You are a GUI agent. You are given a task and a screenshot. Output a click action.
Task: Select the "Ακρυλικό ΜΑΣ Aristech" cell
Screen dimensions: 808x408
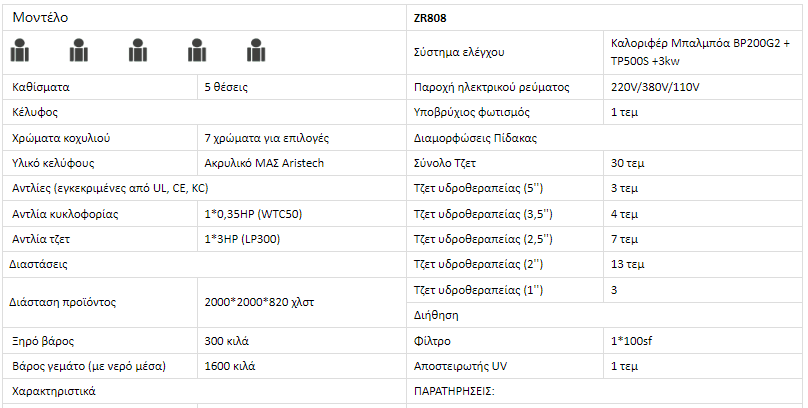[x=264, y=163]
